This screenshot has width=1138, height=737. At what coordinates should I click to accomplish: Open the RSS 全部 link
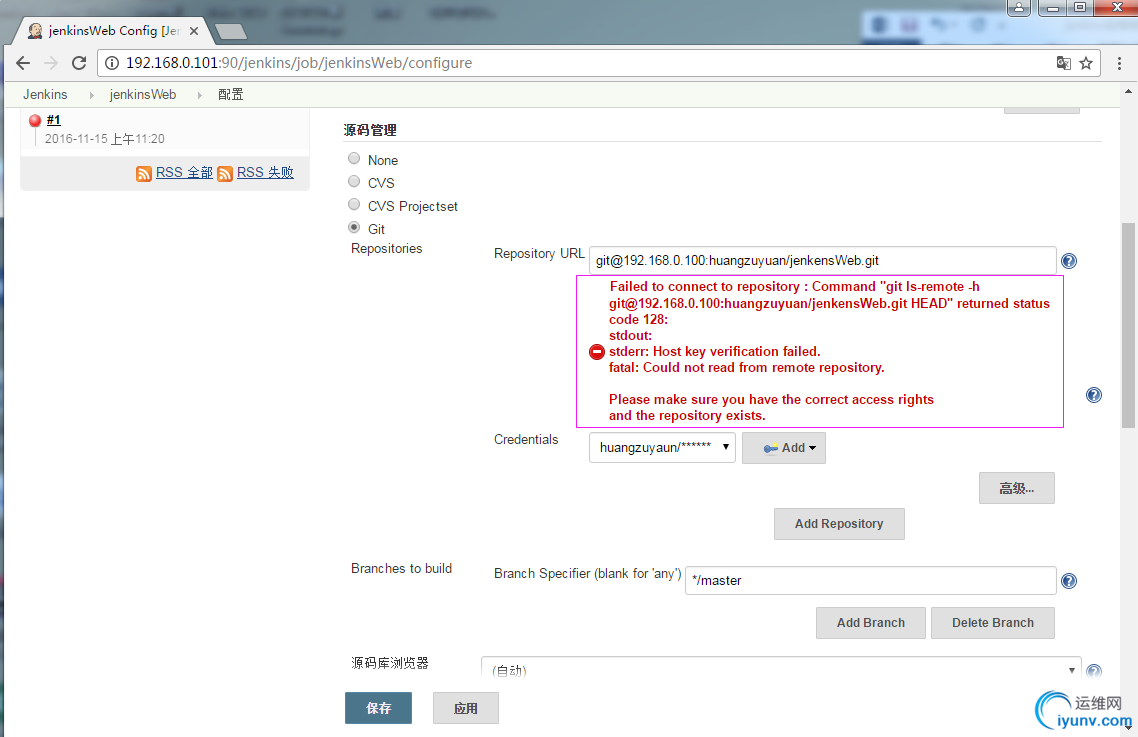[x=184, y=173]
